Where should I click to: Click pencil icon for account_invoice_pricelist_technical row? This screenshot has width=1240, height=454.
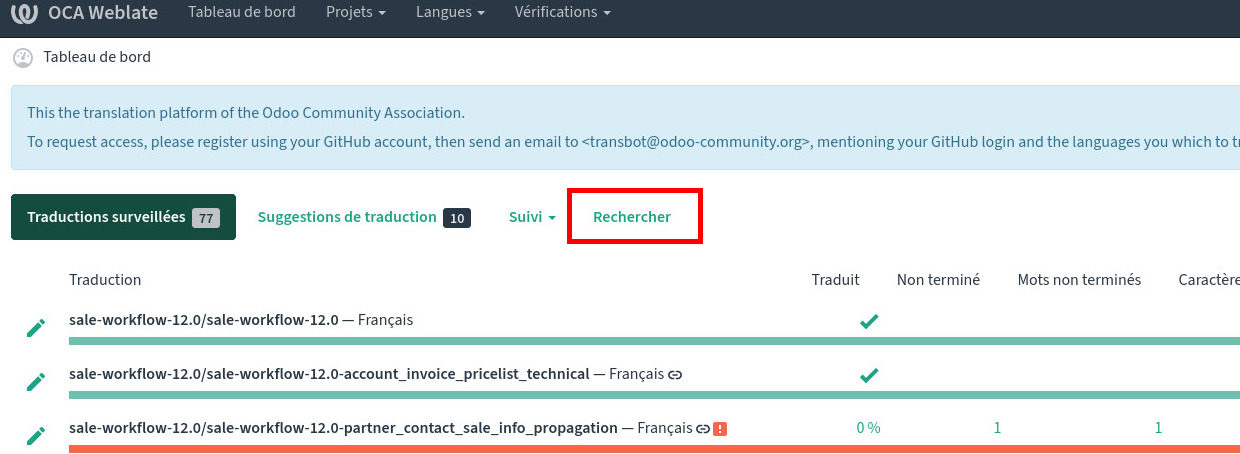[36, 382]
